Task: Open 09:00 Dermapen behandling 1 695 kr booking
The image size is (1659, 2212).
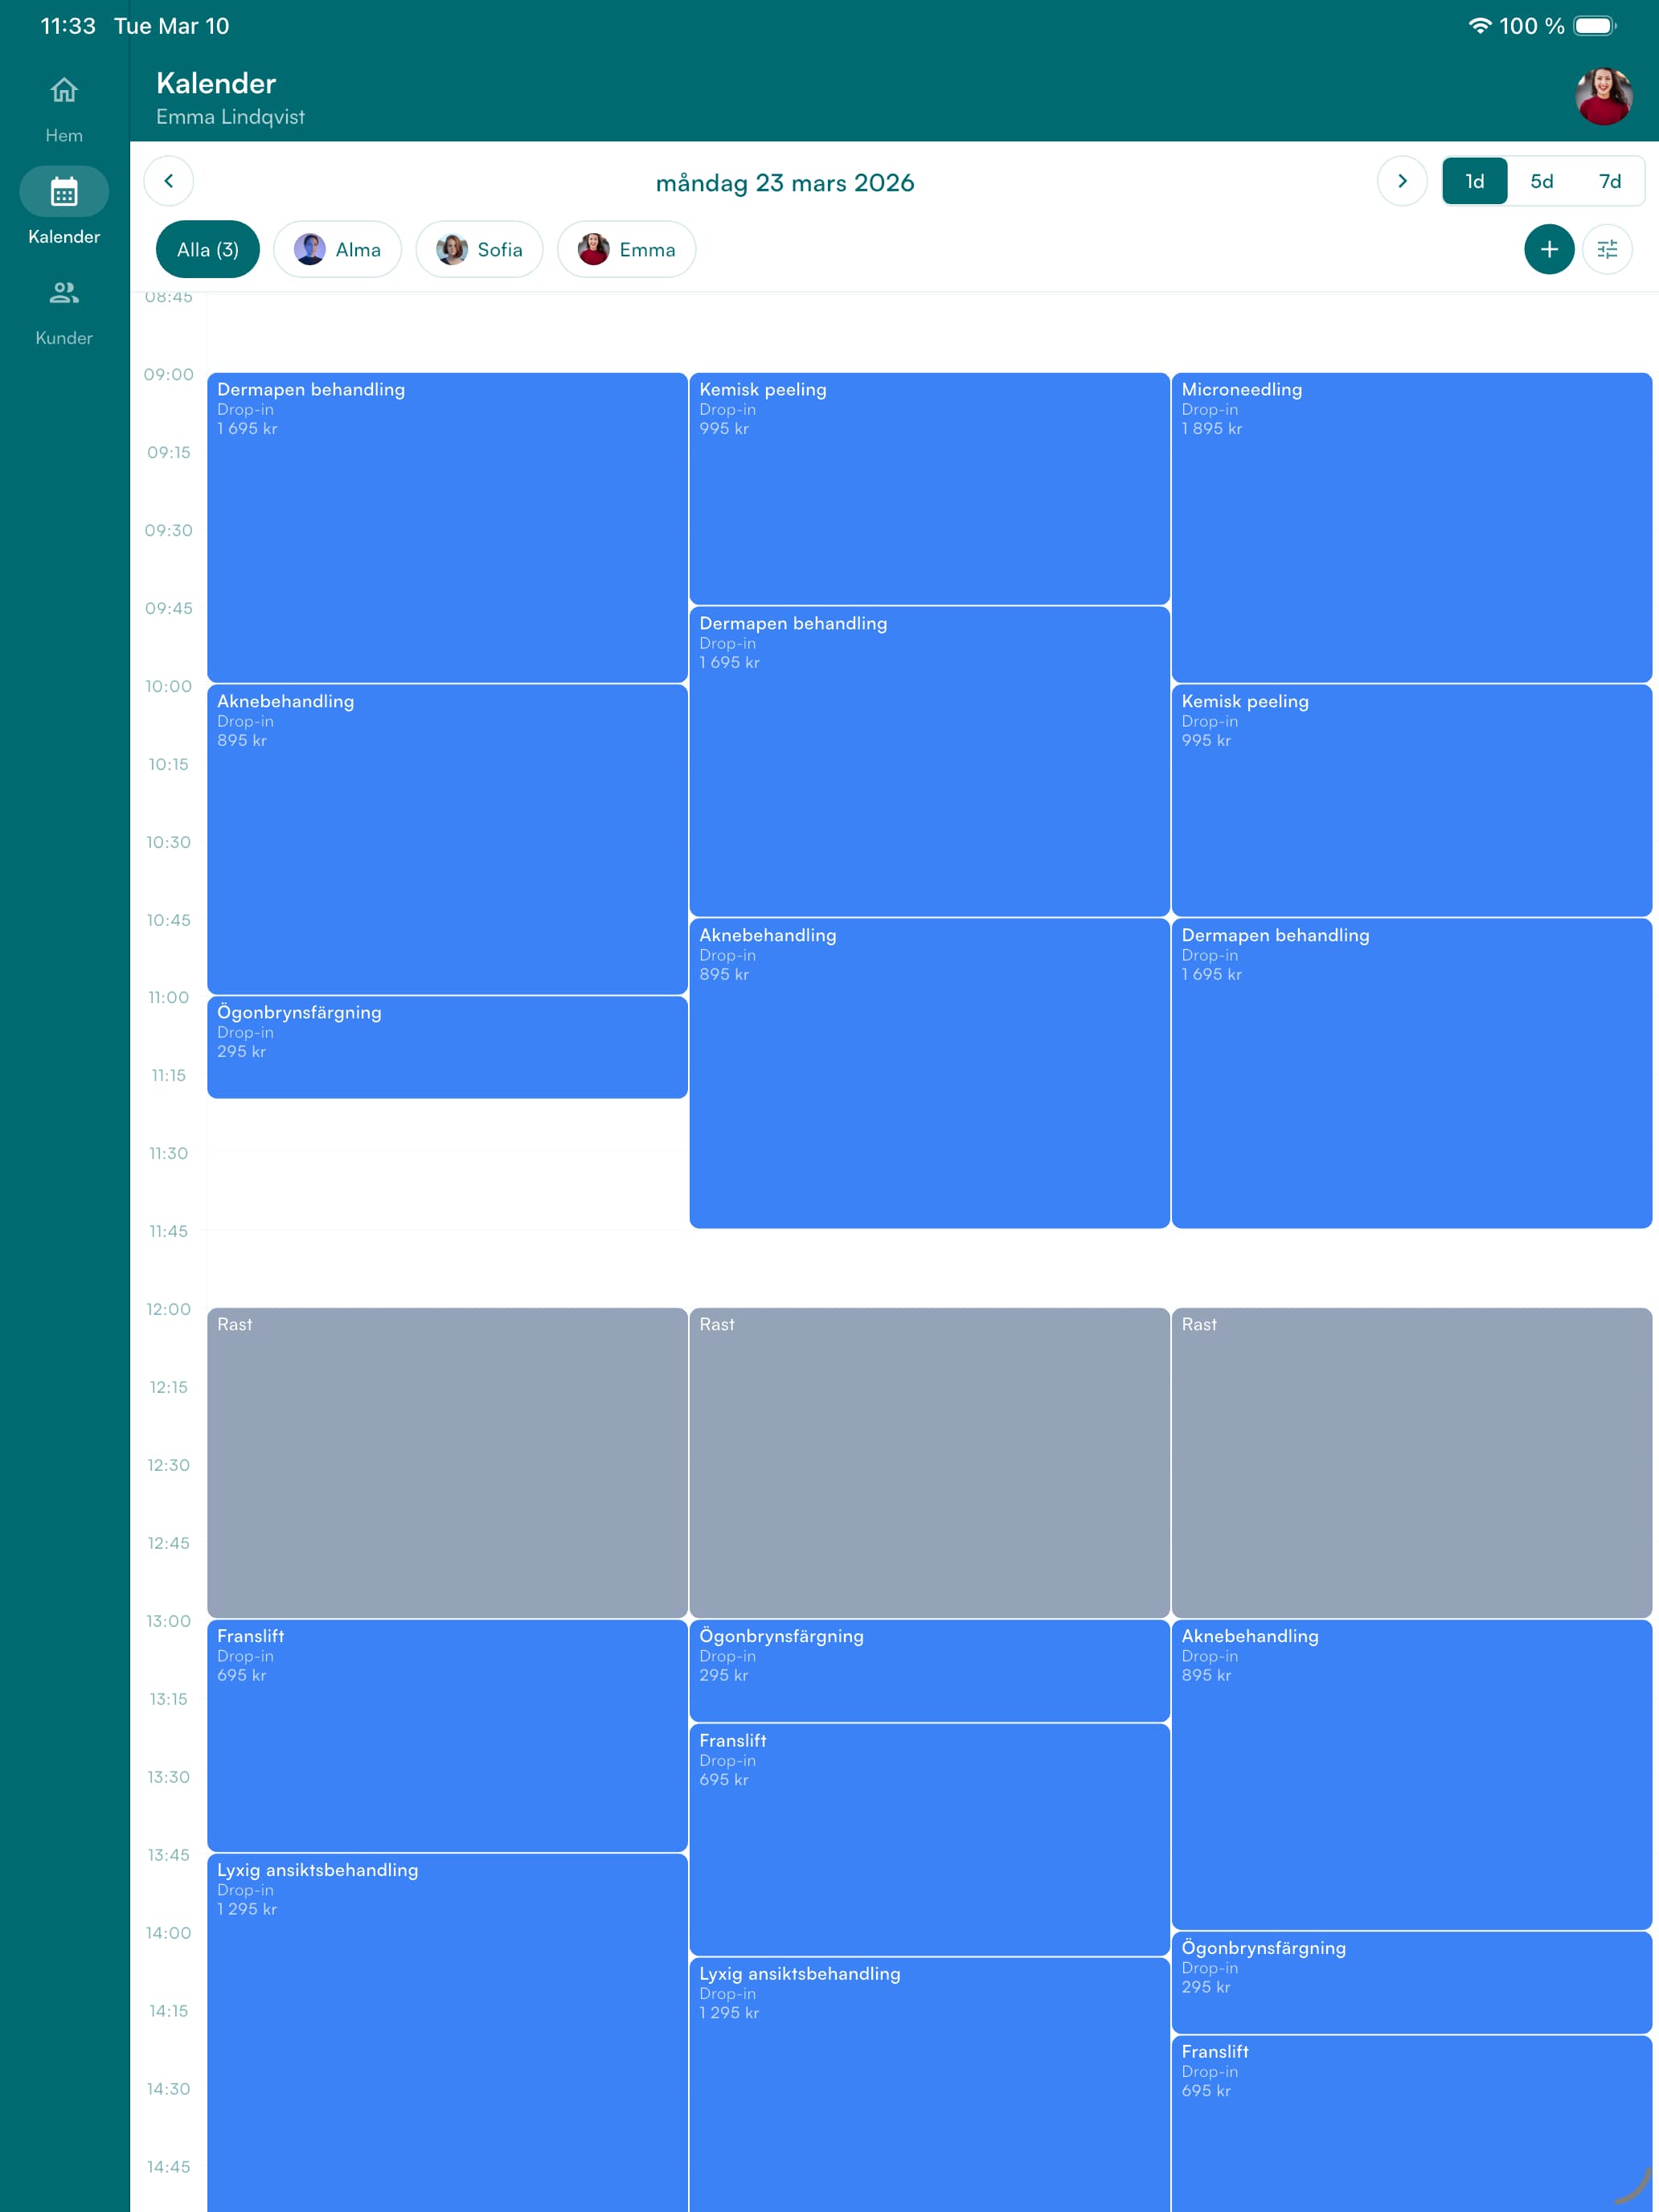Action: tap(447, 527)
